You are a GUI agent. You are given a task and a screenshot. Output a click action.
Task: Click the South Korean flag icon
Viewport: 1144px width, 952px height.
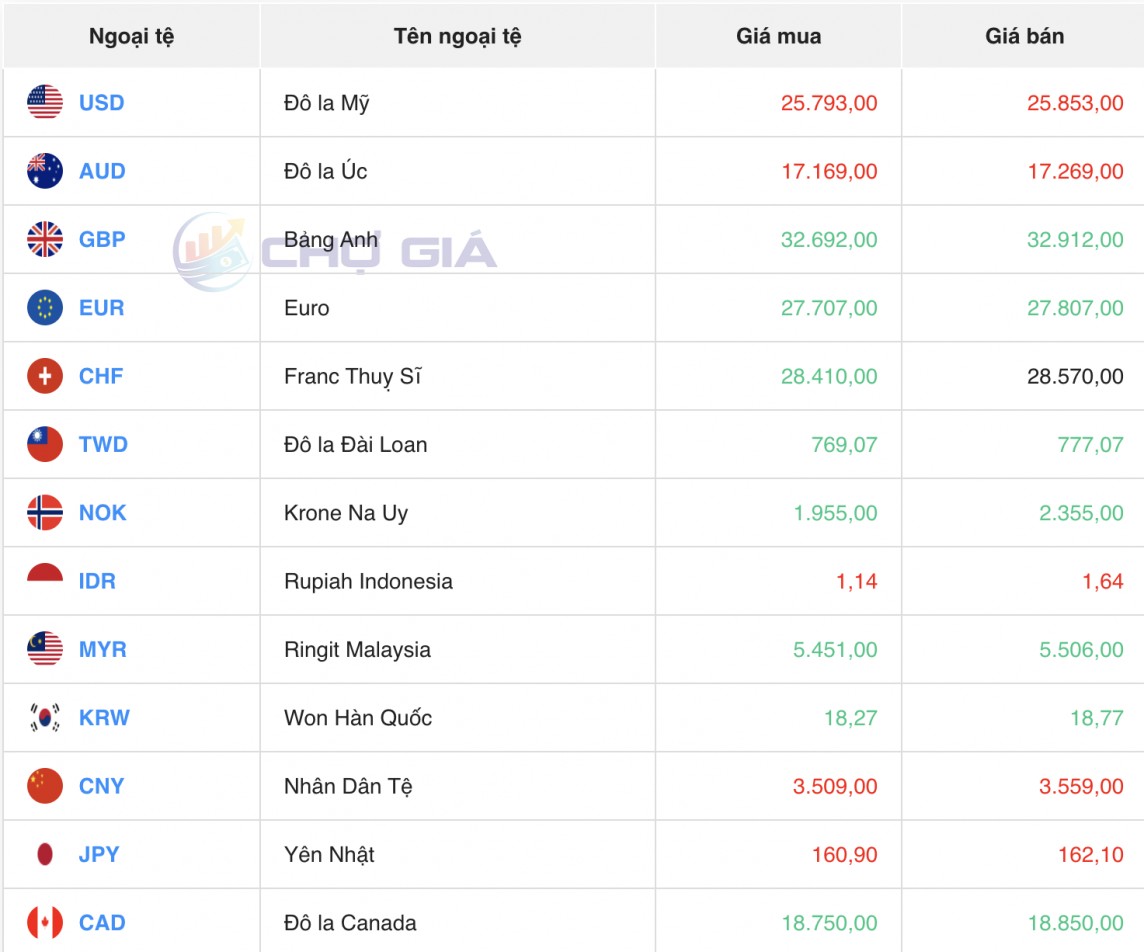(x=45, y=718)
